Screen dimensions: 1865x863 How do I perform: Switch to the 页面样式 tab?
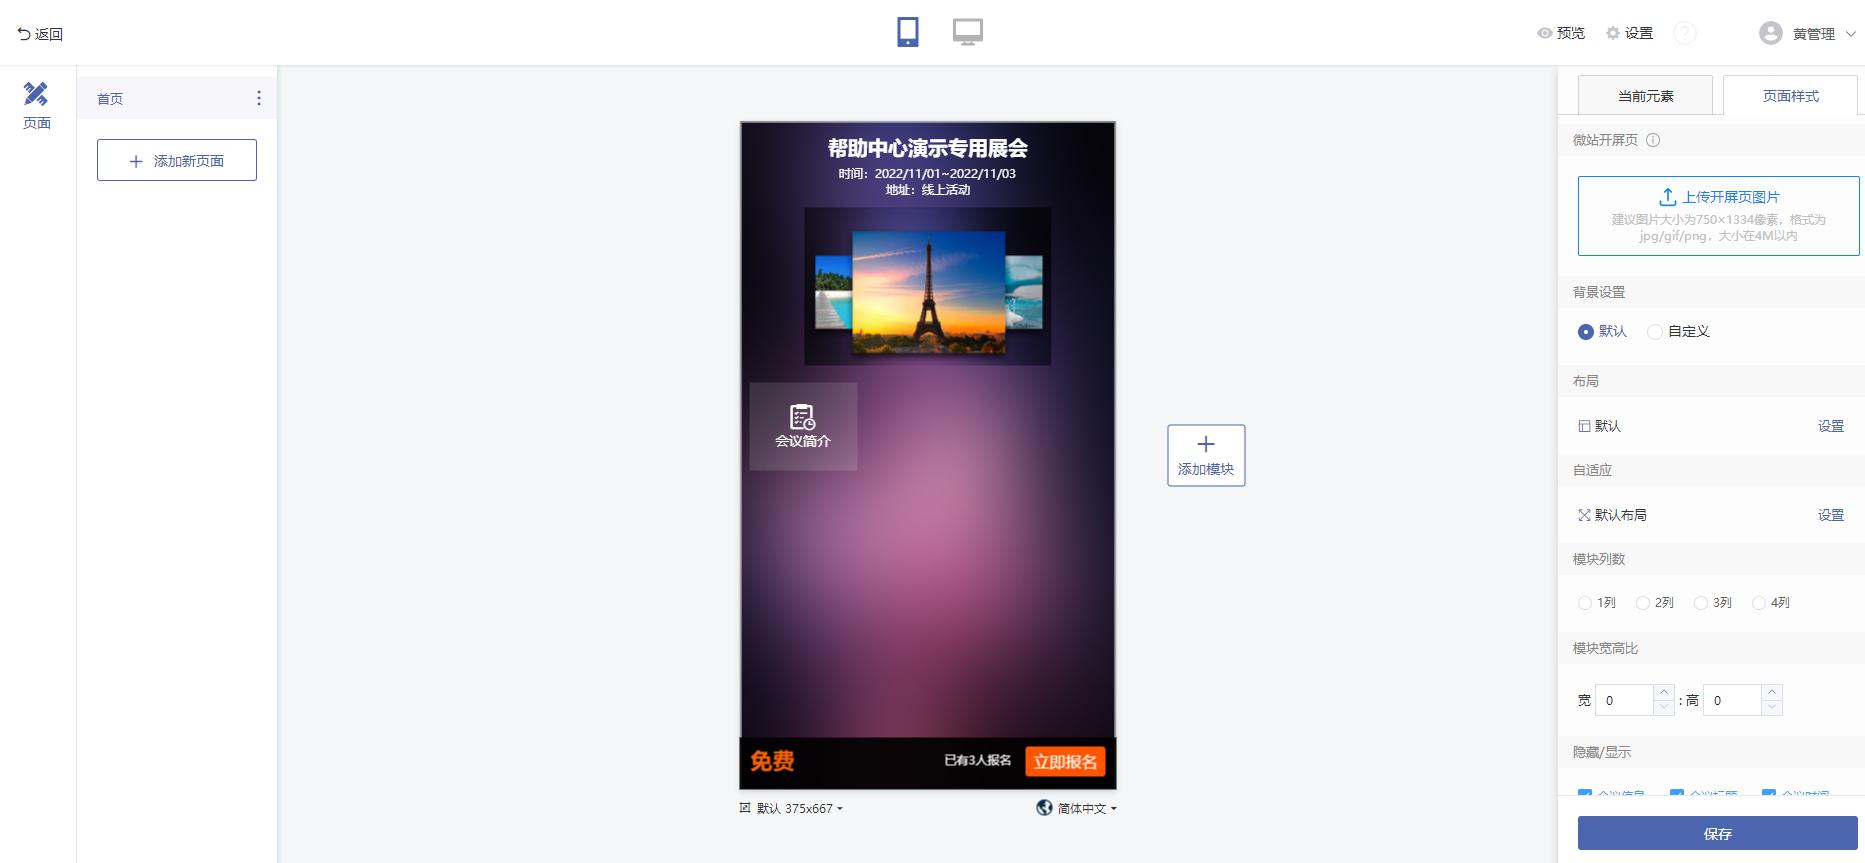(x=1790, y=96)
